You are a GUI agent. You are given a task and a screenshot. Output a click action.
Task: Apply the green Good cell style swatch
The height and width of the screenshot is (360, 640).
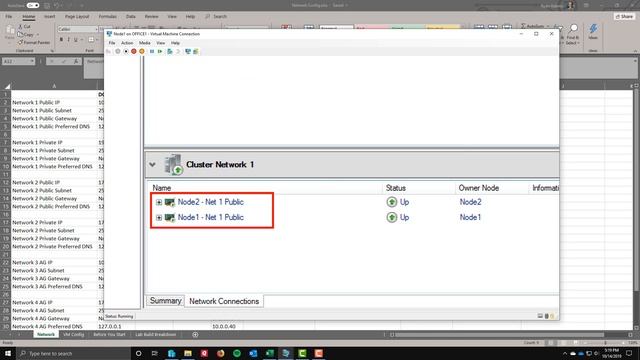point(407,27)
